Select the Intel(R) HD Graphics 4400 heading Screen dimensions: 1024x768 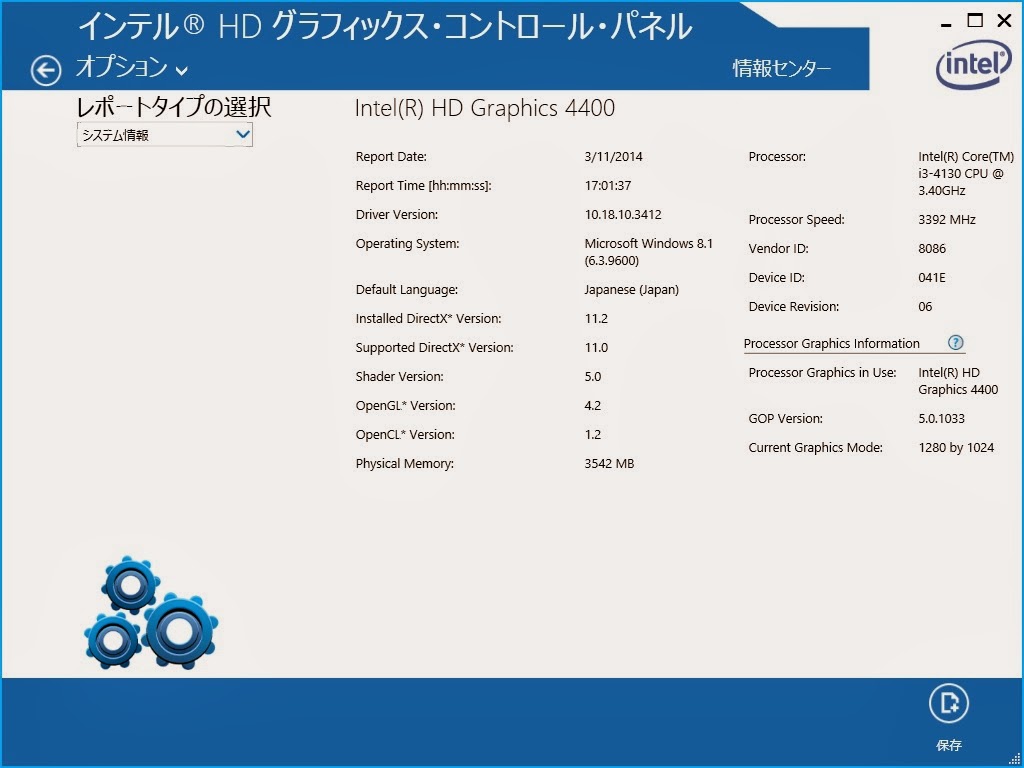485,108
